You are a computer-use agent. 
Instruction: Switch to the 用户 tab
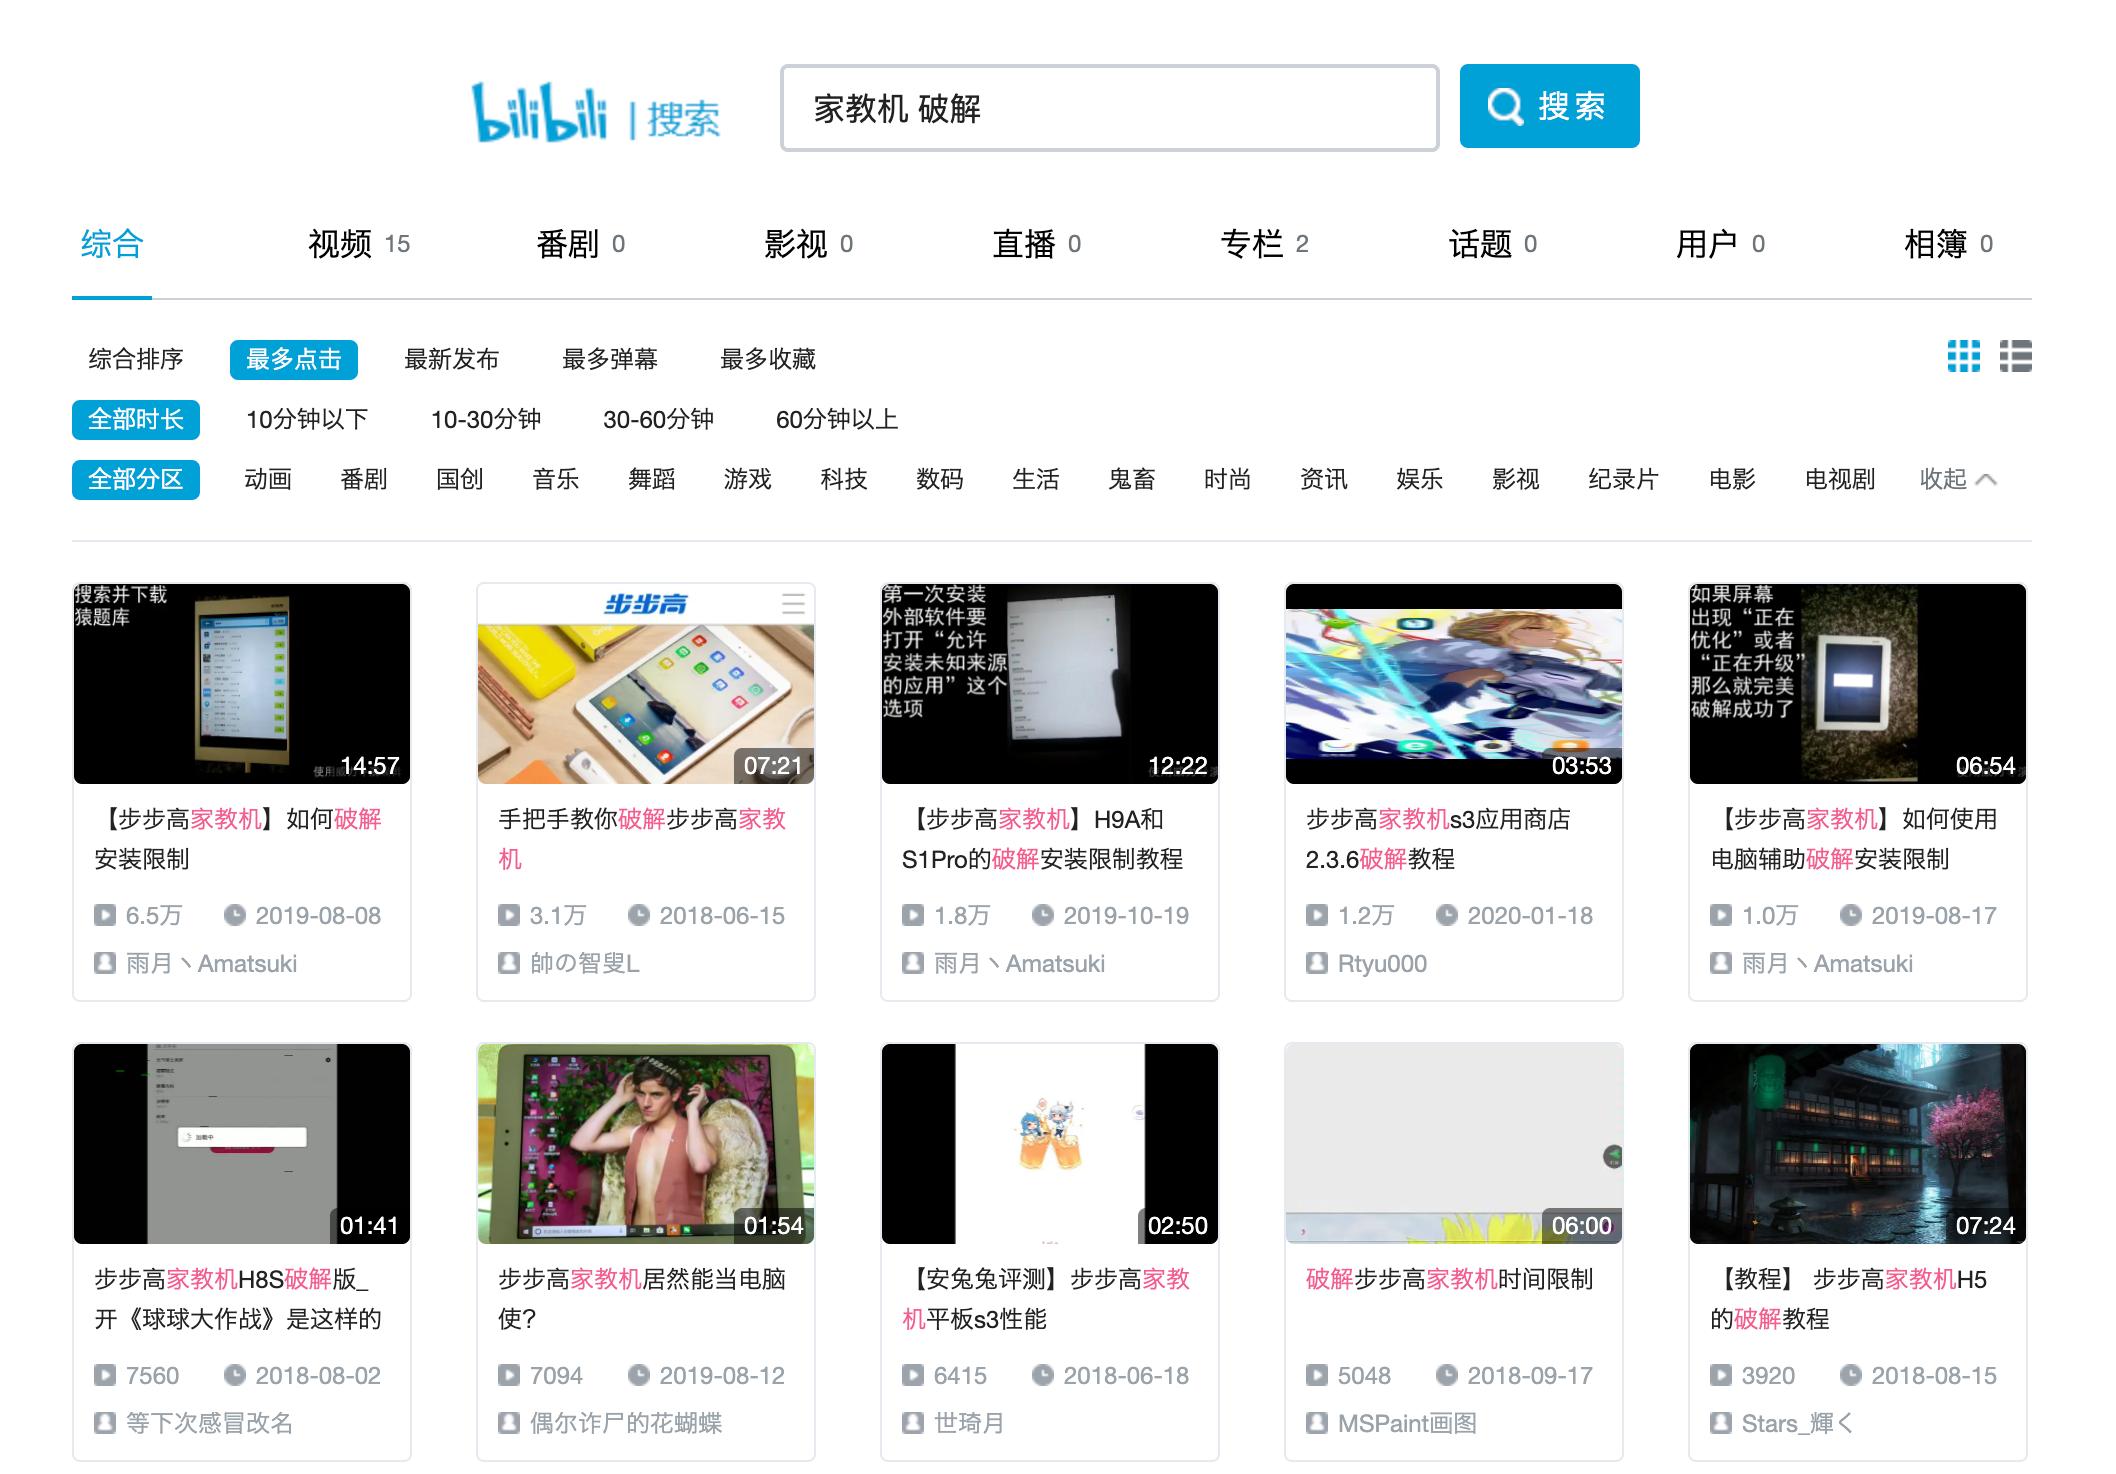1707,242
